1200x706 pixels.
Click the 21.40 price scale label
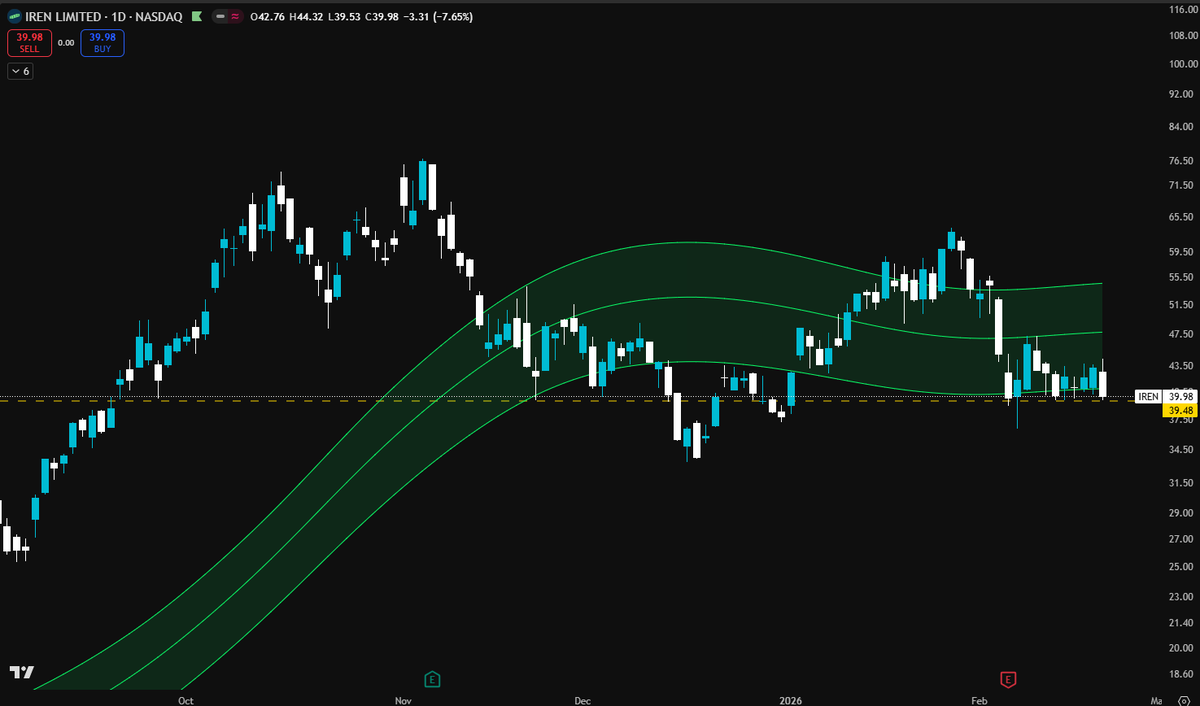(1182, 622)
